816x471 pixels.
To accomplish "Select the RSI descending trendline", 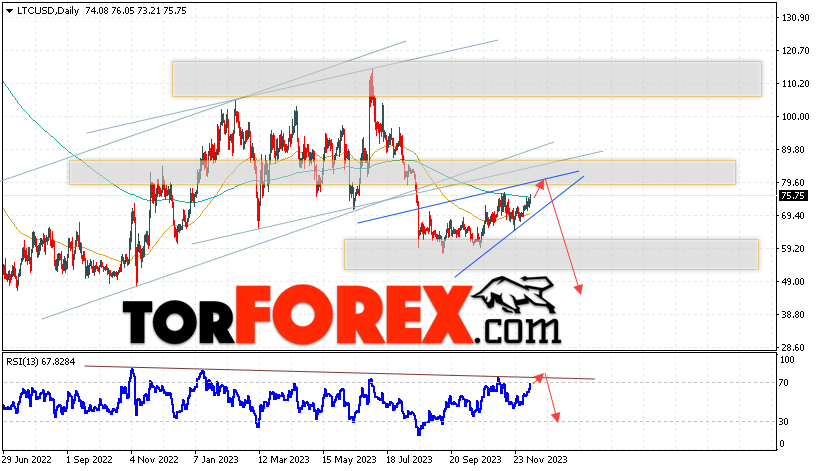I will click(339, 373).
